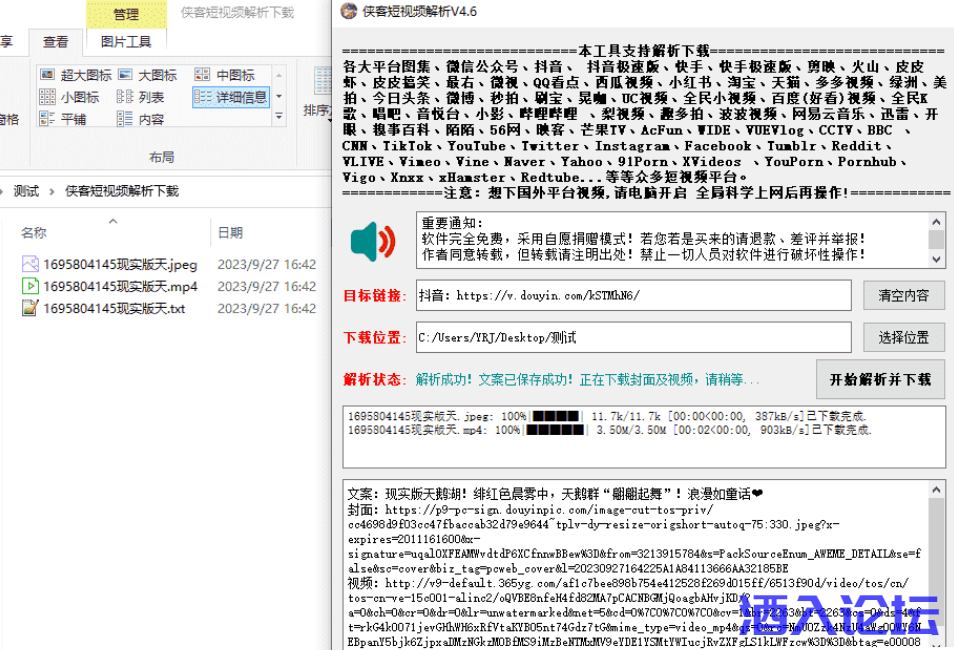Click the 下载位置 label

pyautogui.click(x=375, y=338)
